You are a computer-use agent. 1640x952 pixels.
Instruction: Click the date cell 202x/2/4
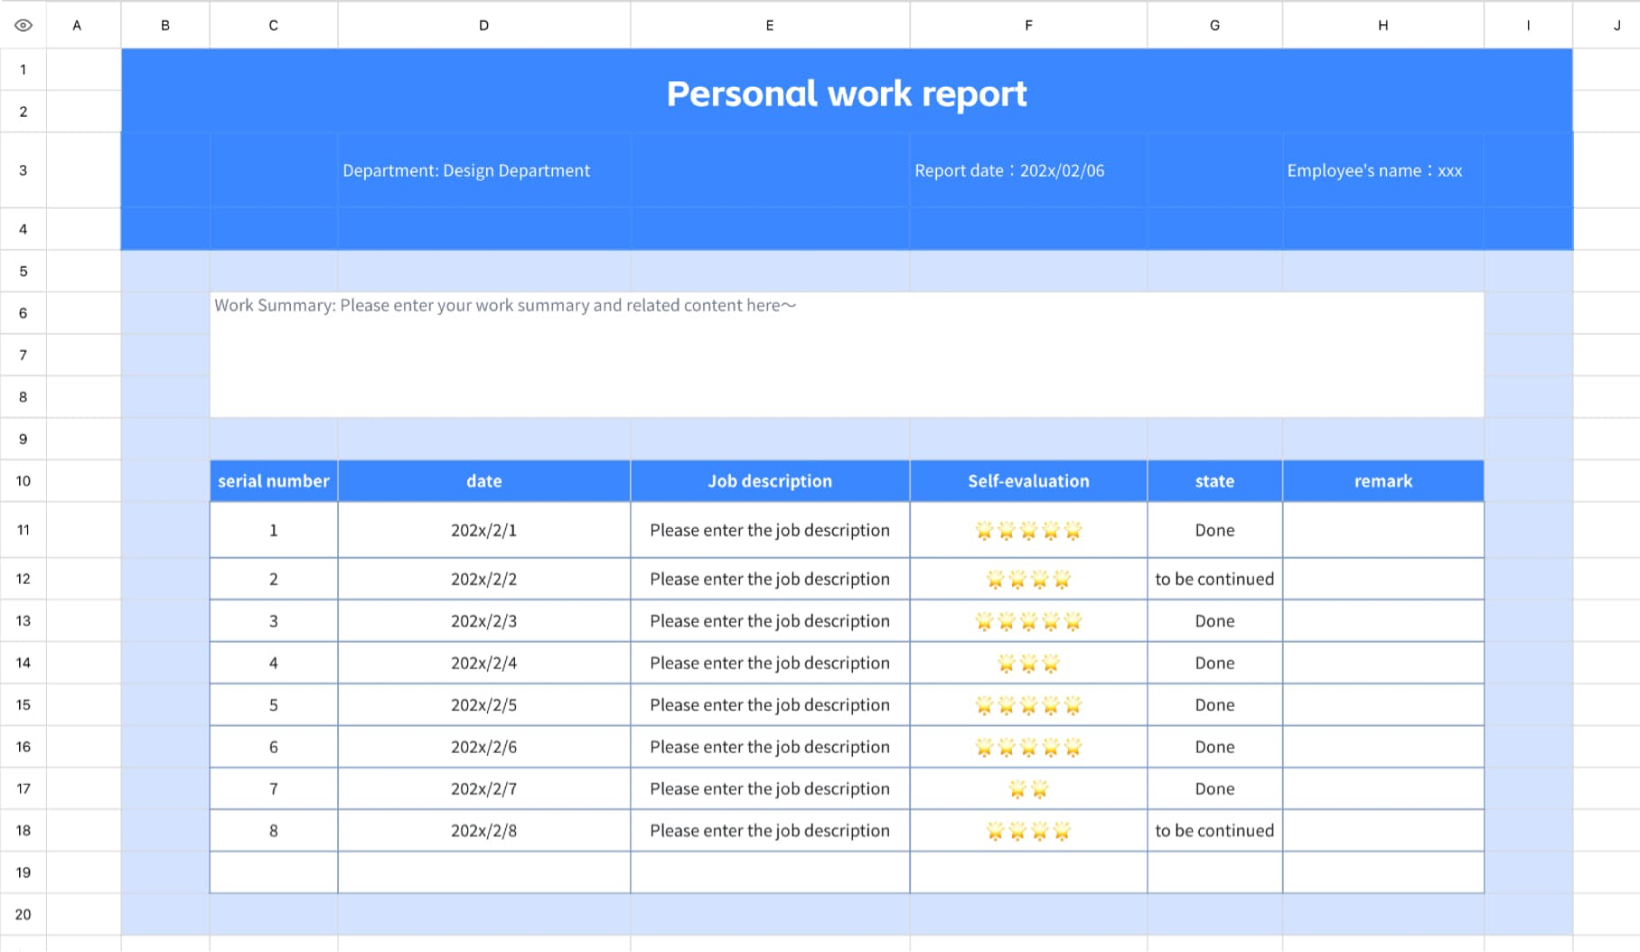click(484, 663)
